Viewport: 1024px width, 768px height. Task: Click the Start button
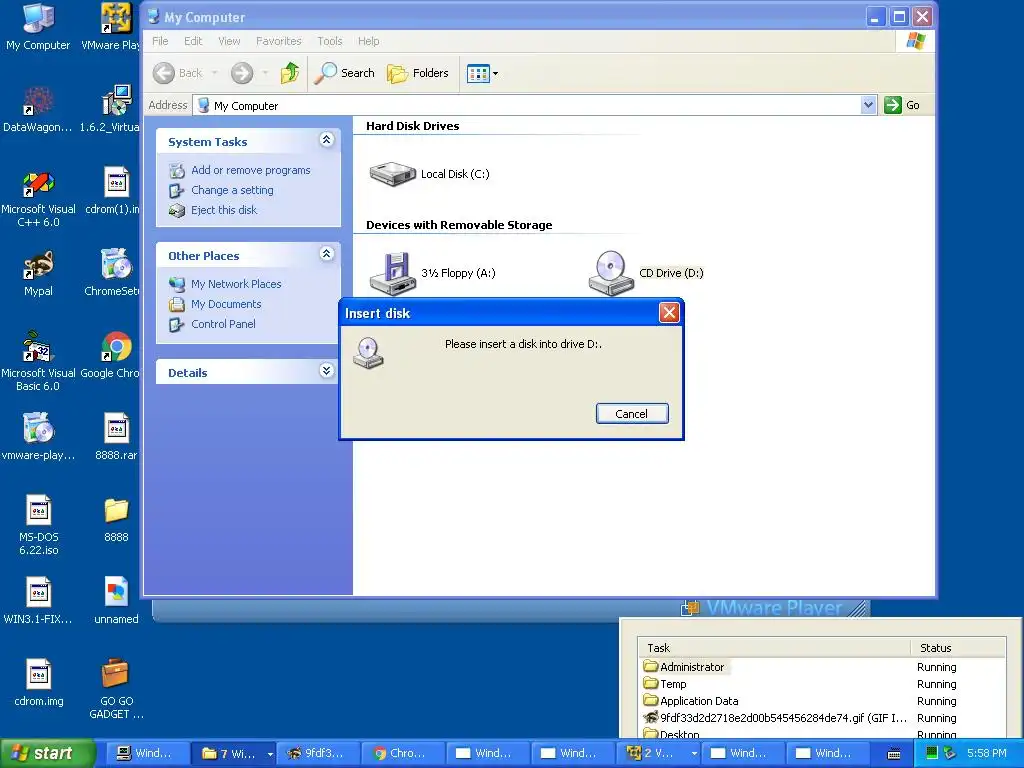point(47,754)
